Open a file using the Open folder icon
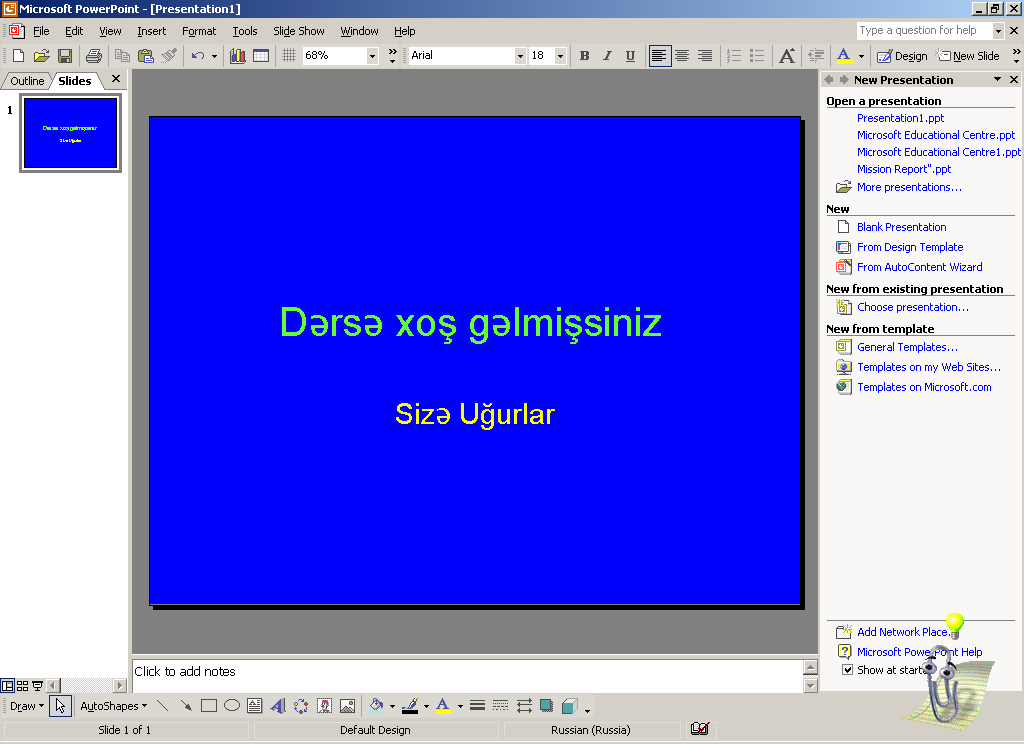This screenshot has height=744, width=1024. pyautogui.click(x=42, y=56)
